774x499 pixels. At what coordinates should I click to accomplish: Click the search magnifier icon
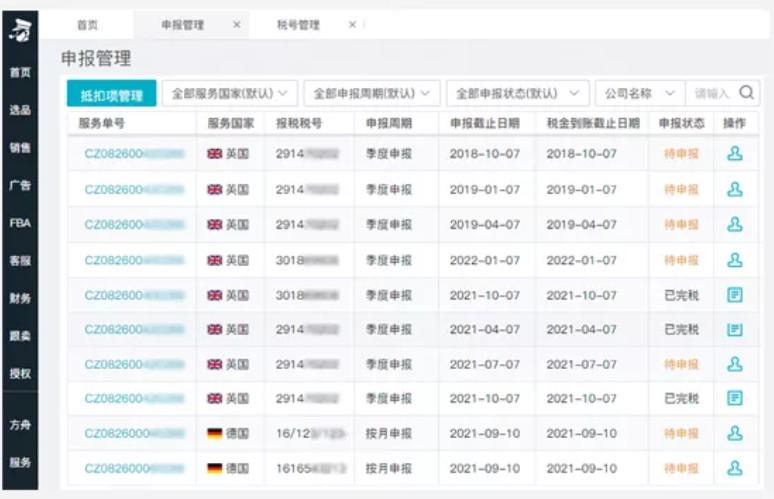(746, 92)
